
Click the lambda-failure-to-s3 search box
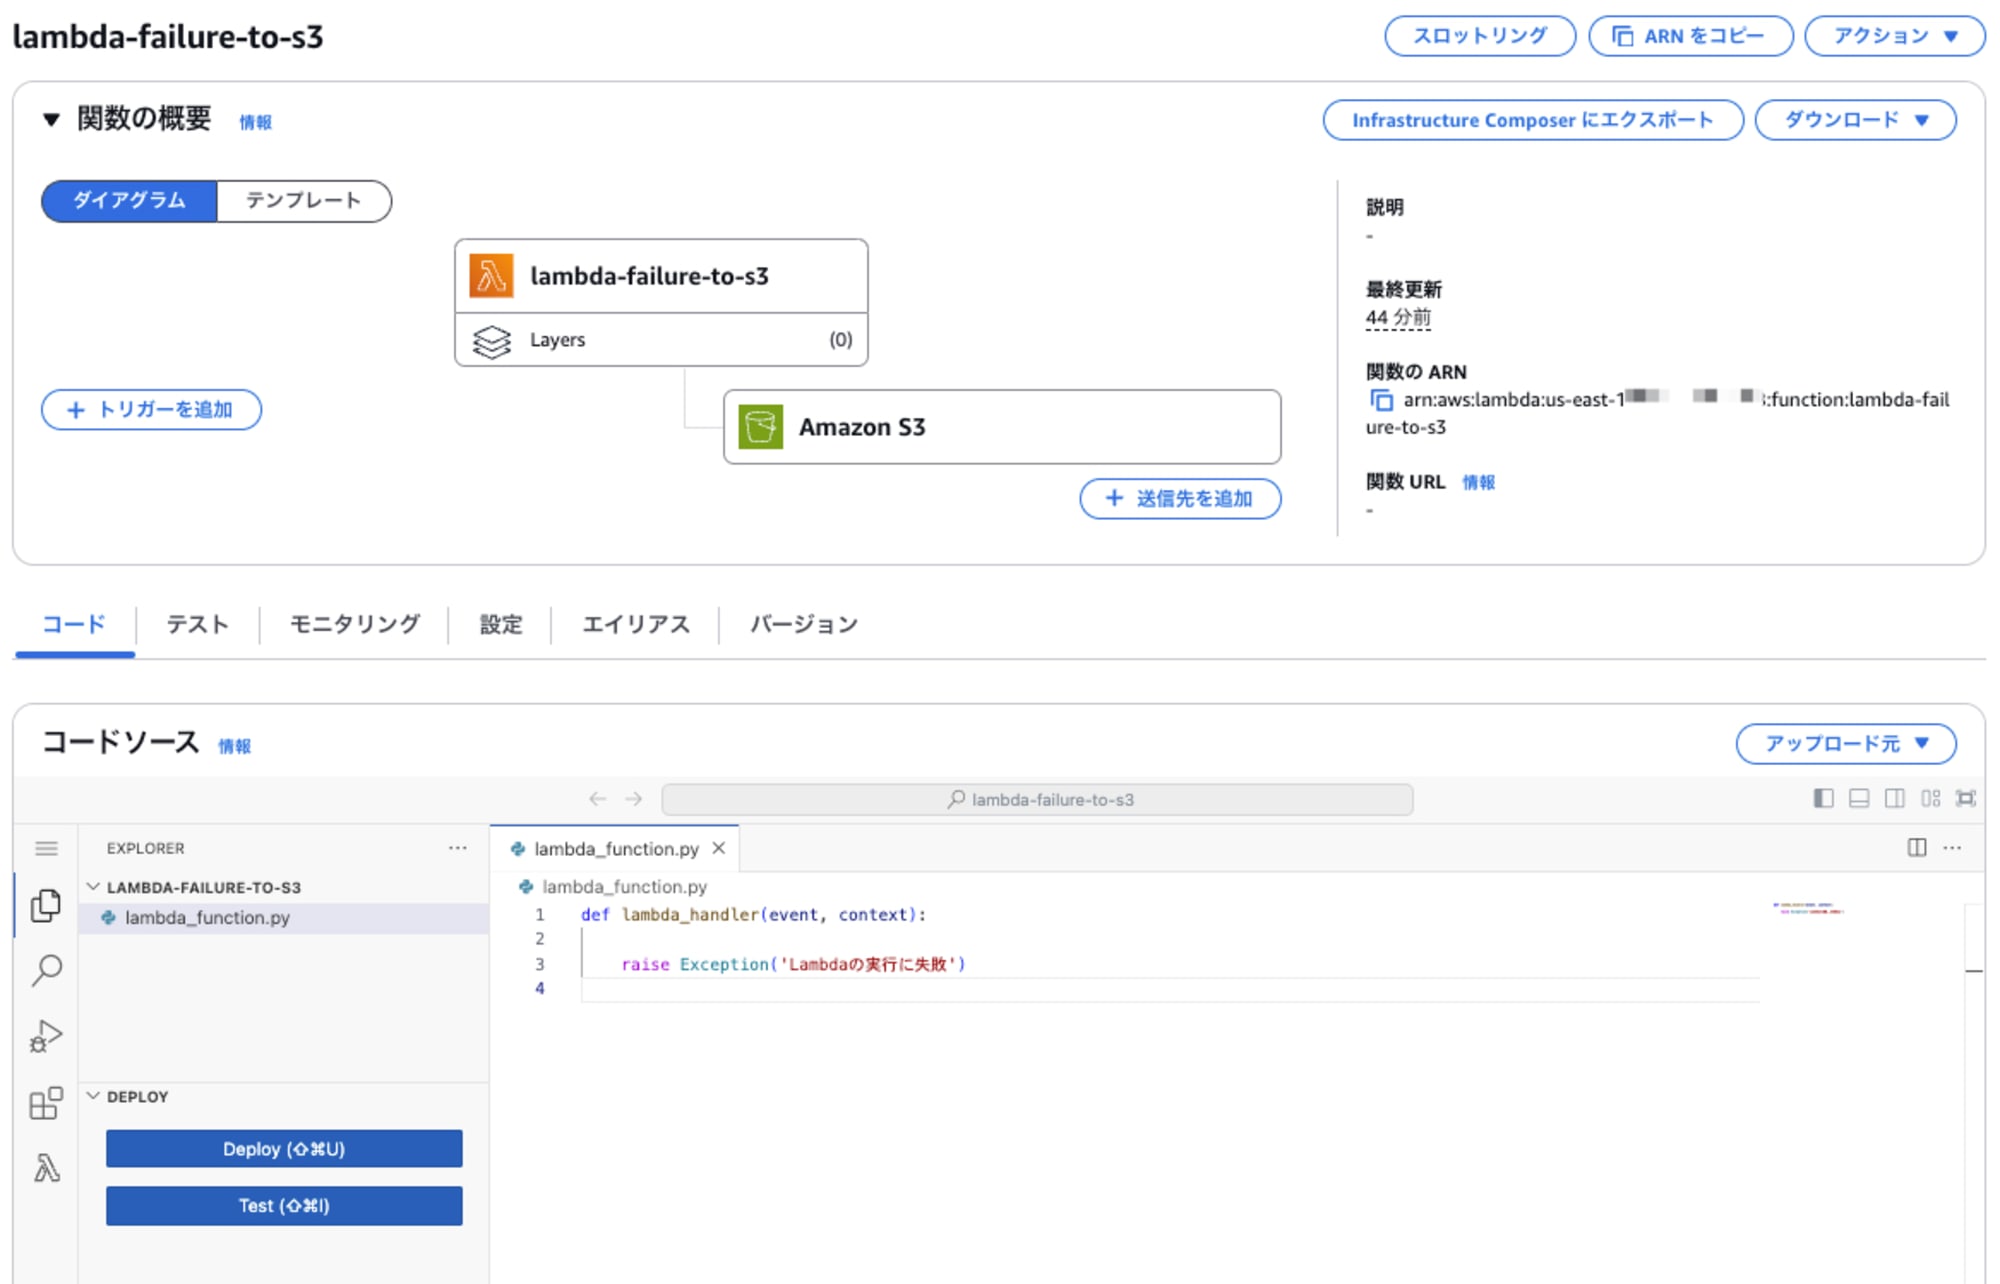pos(1037,799)
